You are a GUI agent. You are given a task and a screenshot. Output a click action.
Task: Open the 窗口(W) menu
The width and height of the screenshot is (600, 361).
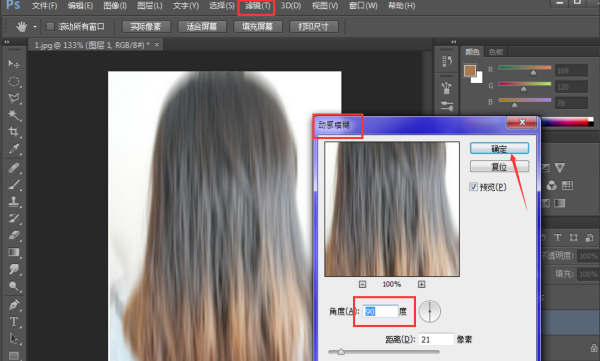363,6
